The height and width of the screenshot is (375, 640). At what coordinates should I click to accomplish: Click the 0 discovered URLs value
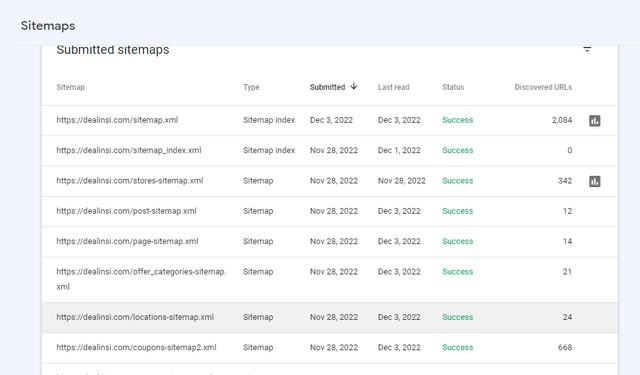569,150
